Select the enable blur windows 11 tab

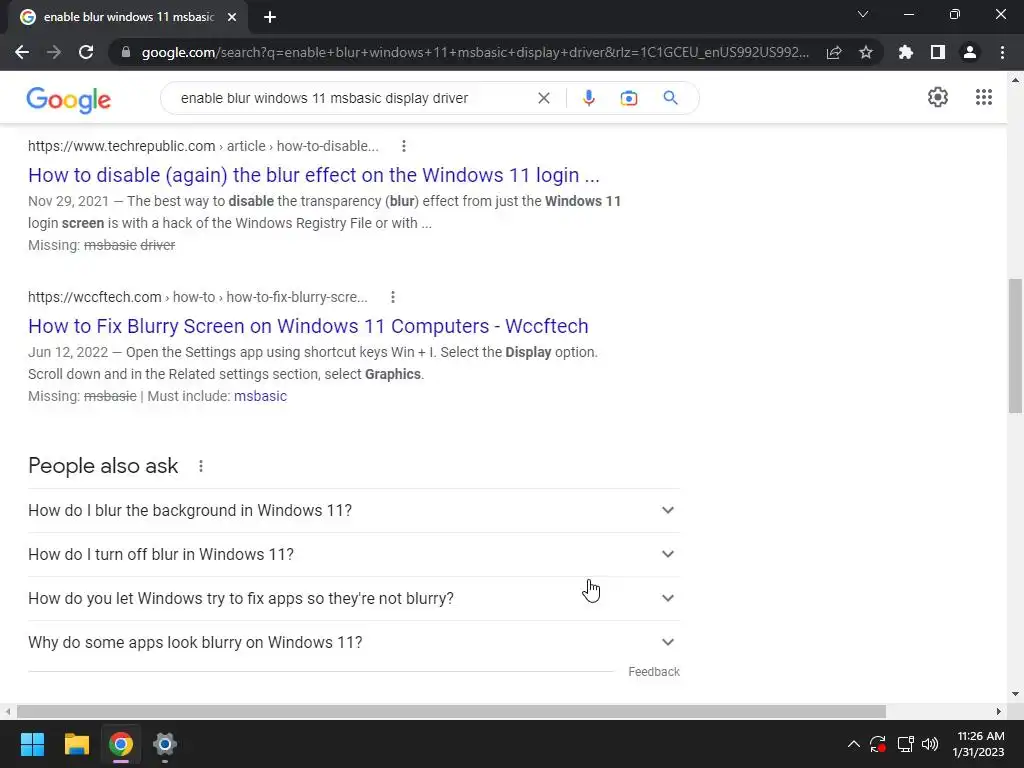pyautogui.click(x=128, y=18)
